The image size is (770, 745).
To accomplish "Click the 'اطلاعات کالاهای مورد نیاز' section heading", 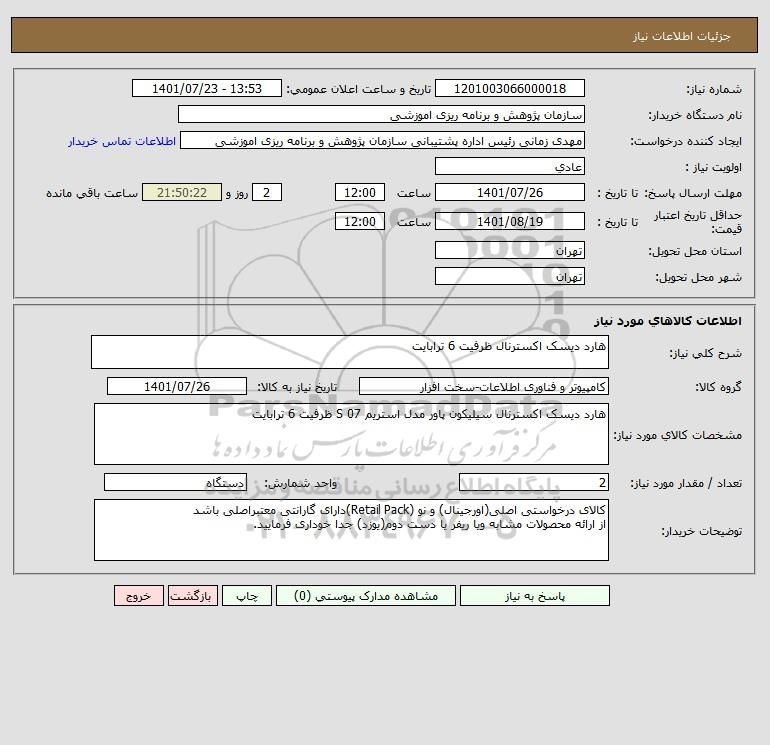I will [668, 321].
